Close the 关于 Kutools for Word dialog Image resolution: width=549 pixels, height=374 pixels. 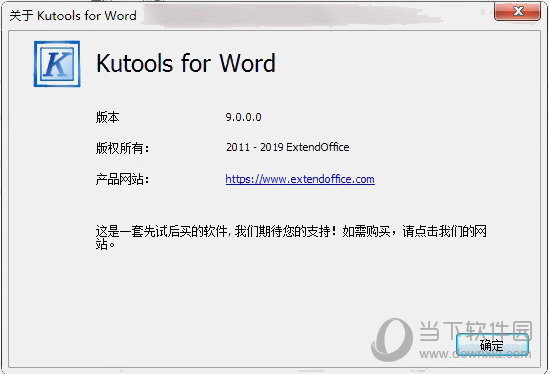tap(517, 12)
